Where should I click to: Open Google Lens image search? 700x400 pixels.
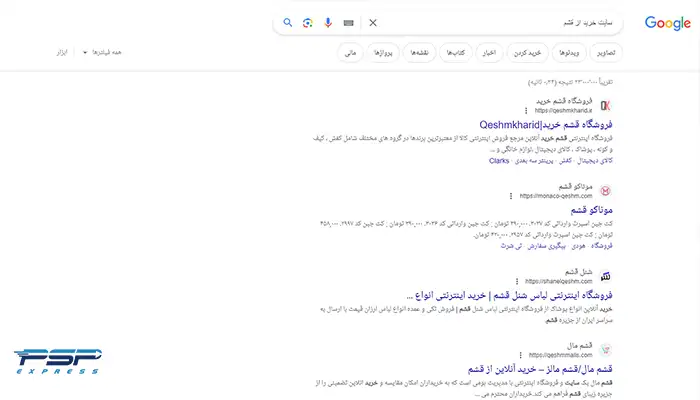point(308,23)
